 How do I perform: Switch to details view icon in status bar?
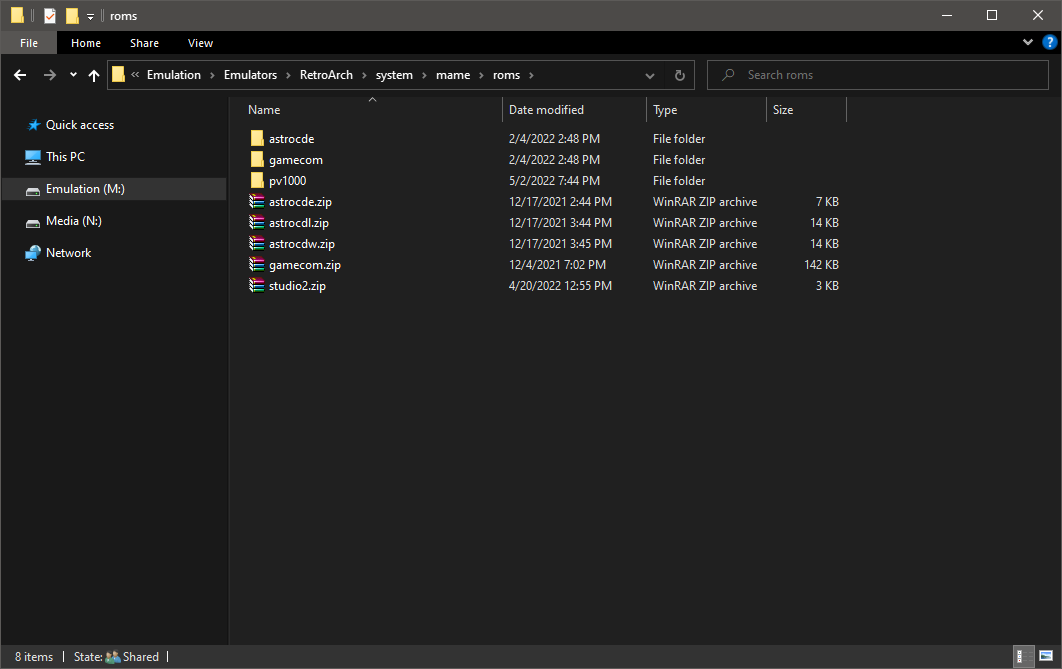coord(1022,656)
